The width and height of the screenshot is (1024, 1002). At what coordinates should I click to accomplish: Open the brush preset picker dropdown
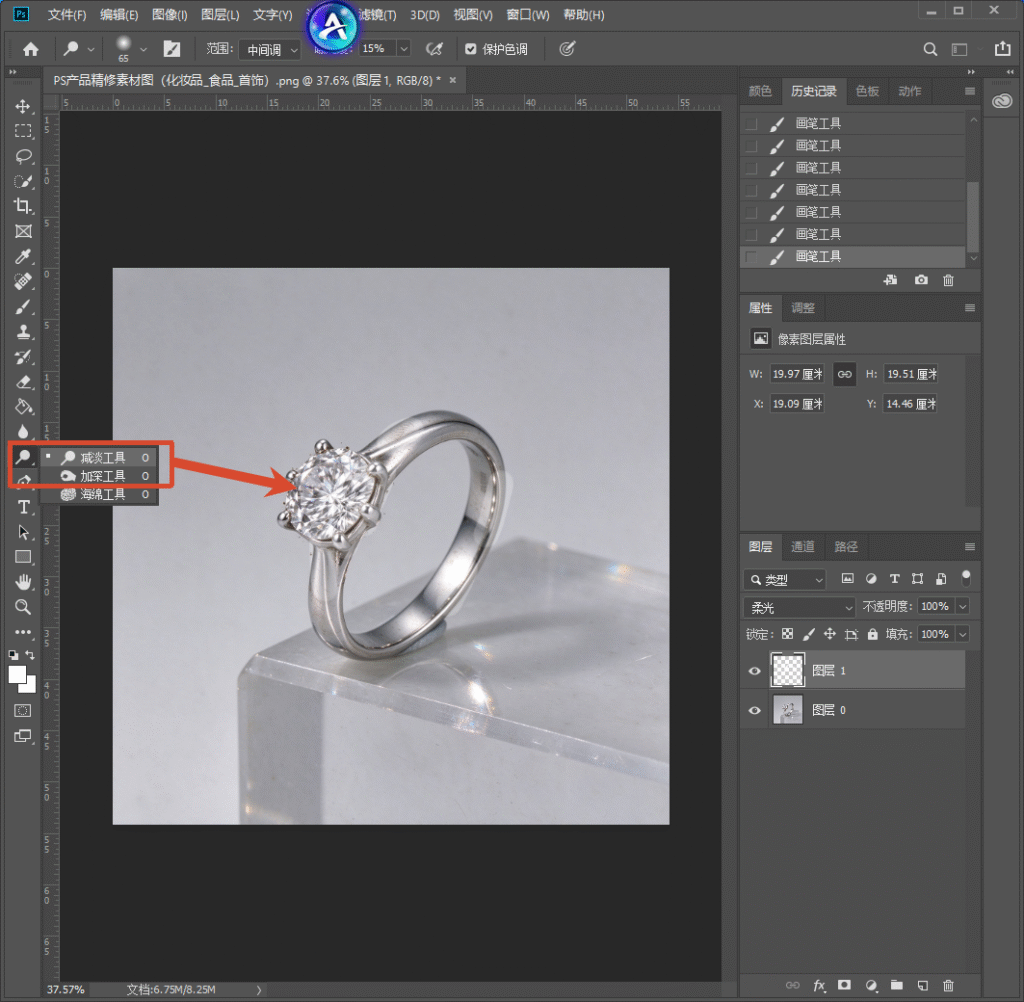tap(143, 49)
